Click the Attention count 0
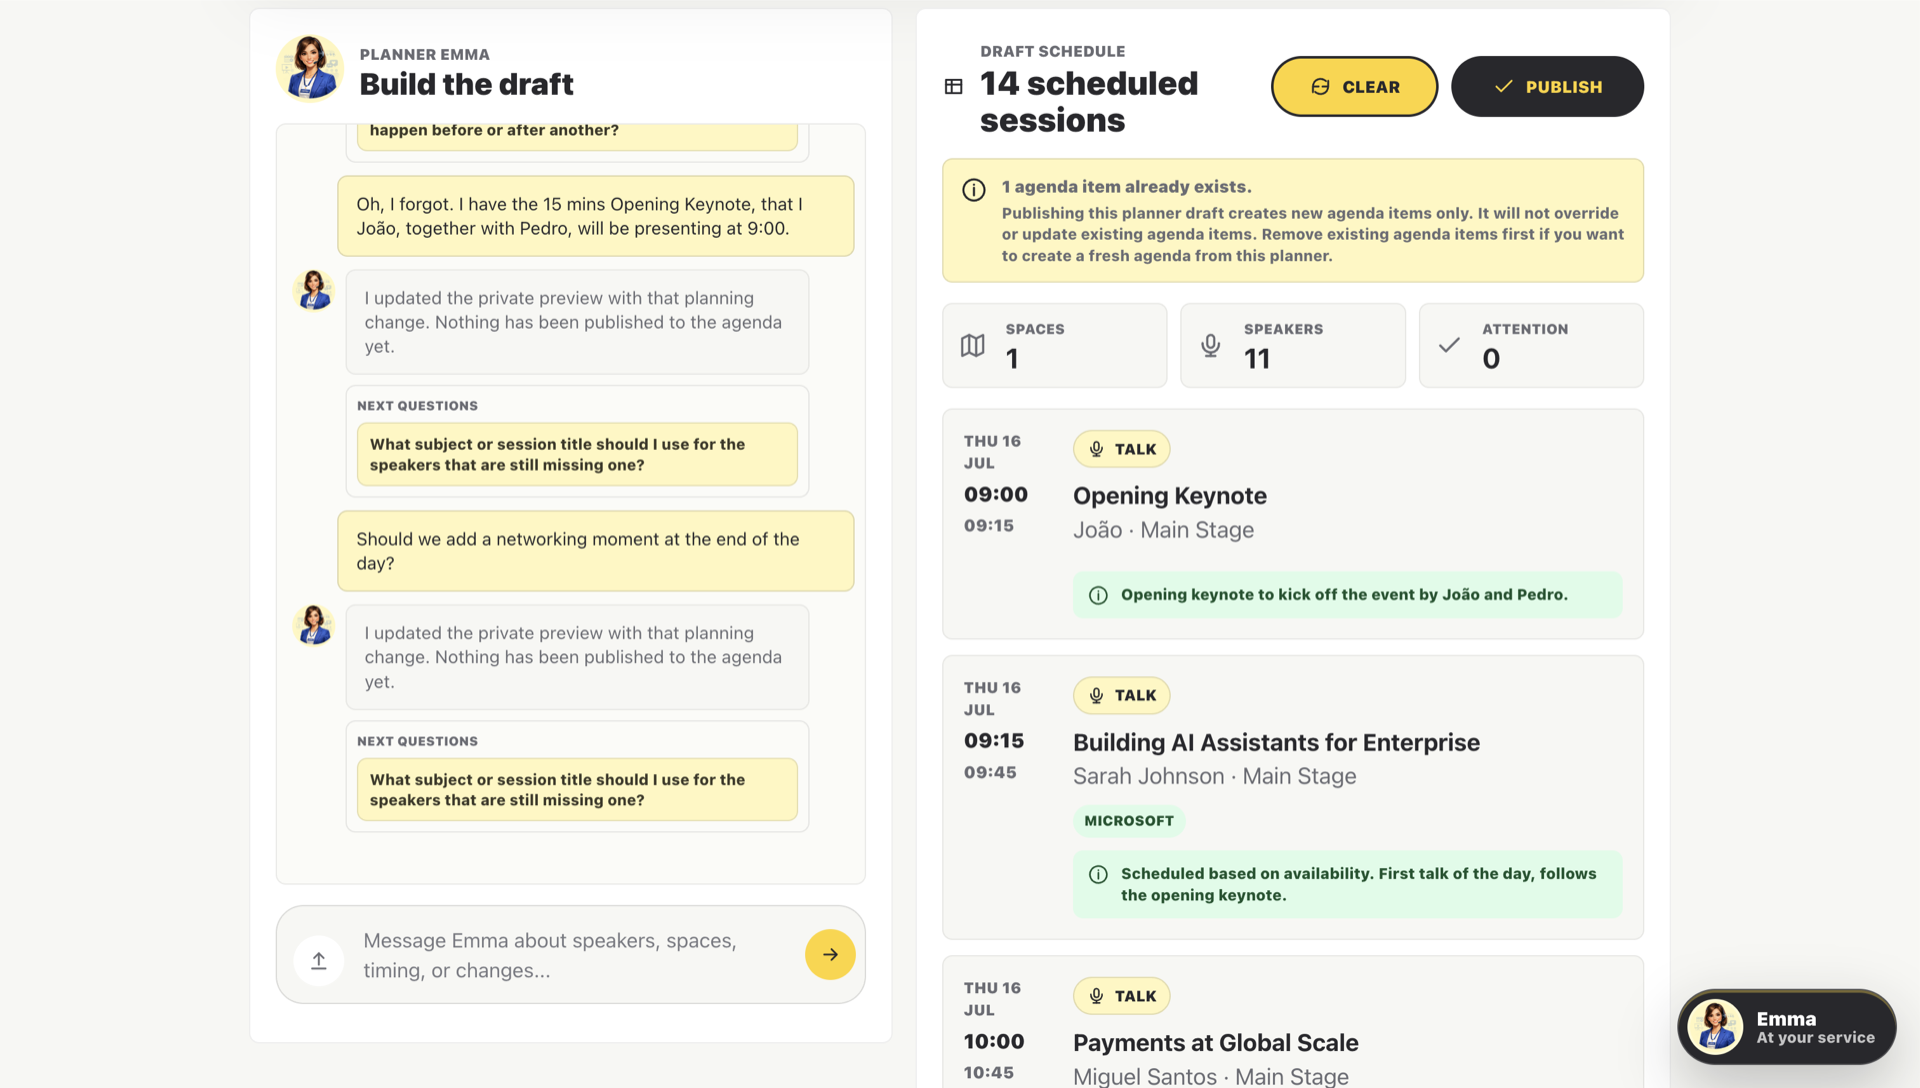This screenshot has width=1920, height=1088. click(1491, 359)
